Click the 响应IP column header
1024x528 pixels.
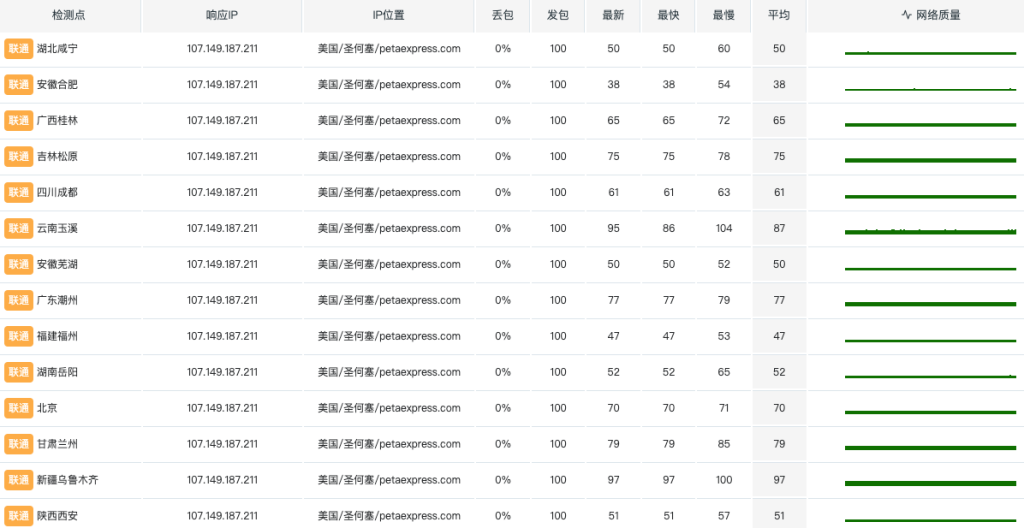222,15
